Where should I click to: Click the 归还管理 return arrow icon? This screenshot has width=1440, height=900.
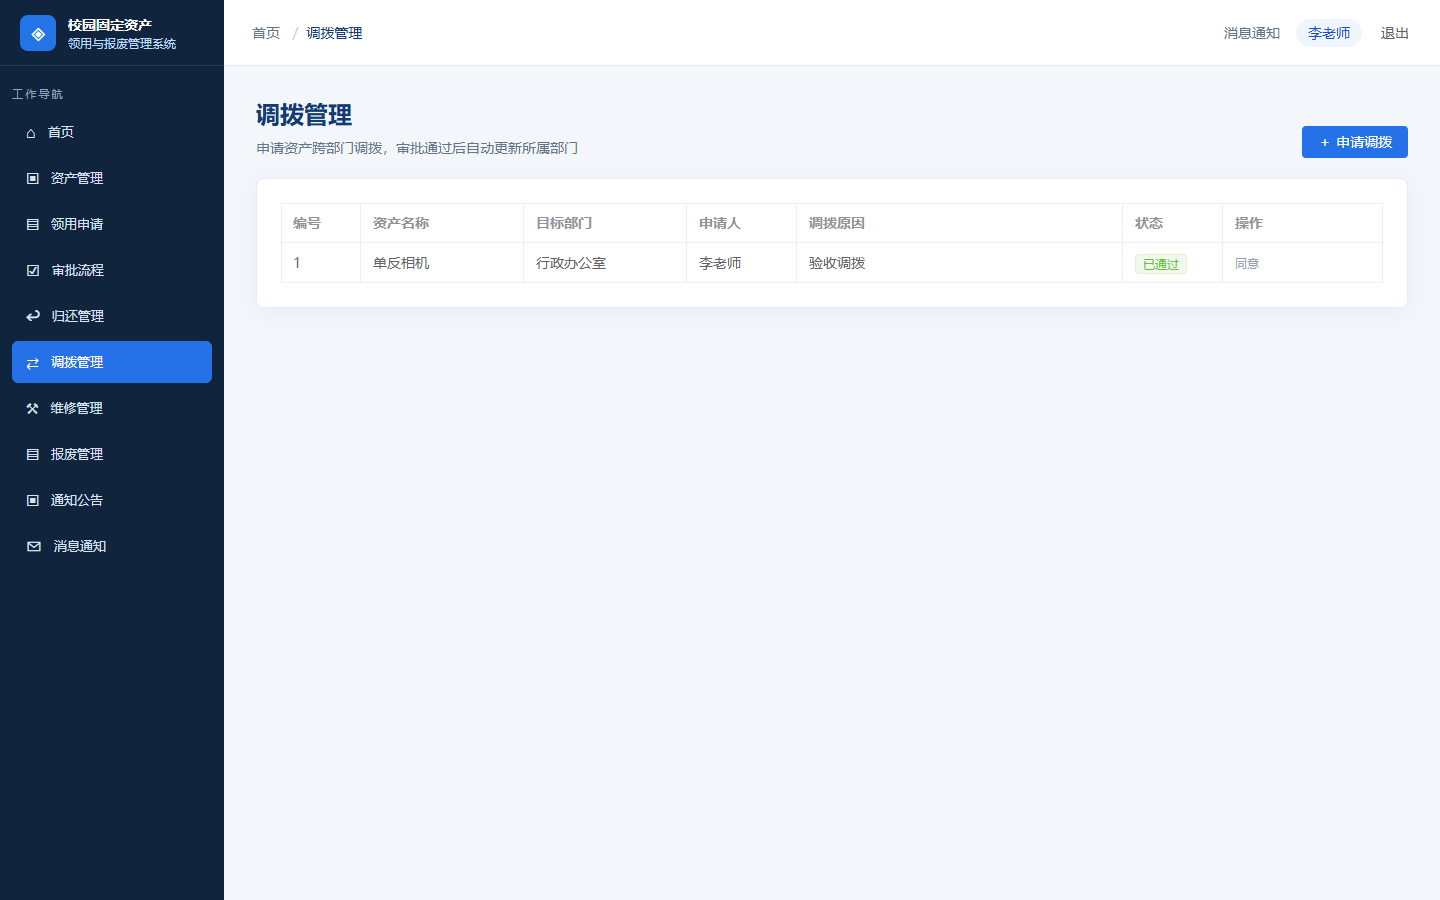(x=33, y=316)
